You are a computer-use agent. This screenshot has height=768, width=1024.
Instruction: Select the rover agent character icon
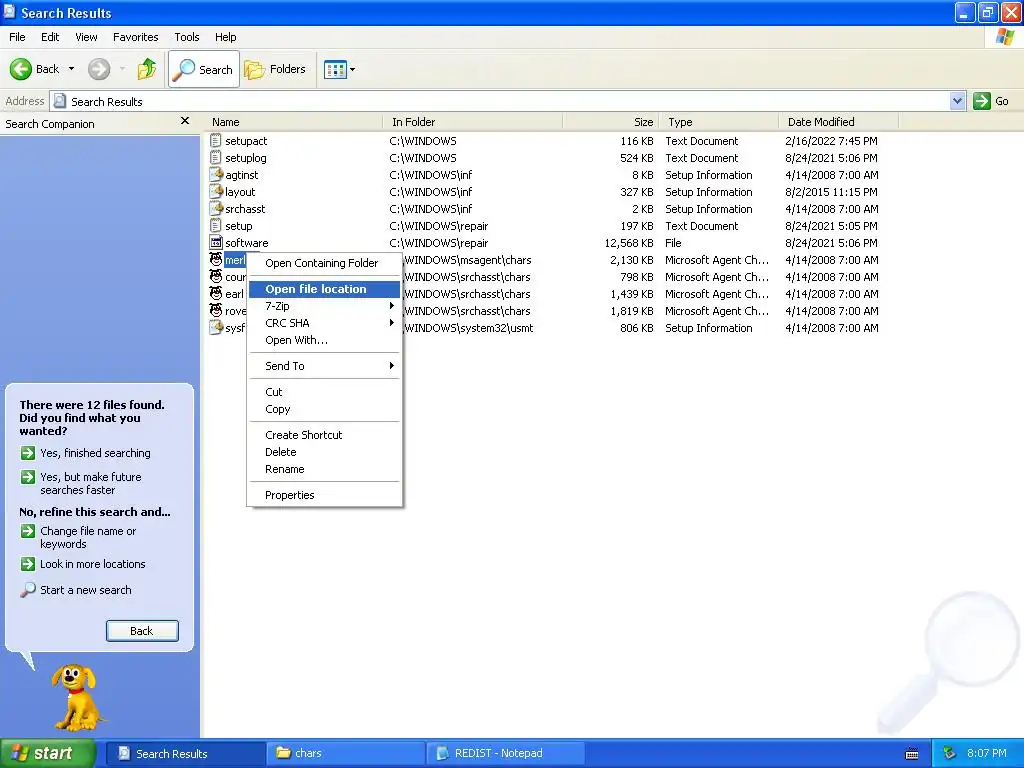(216, 310)
